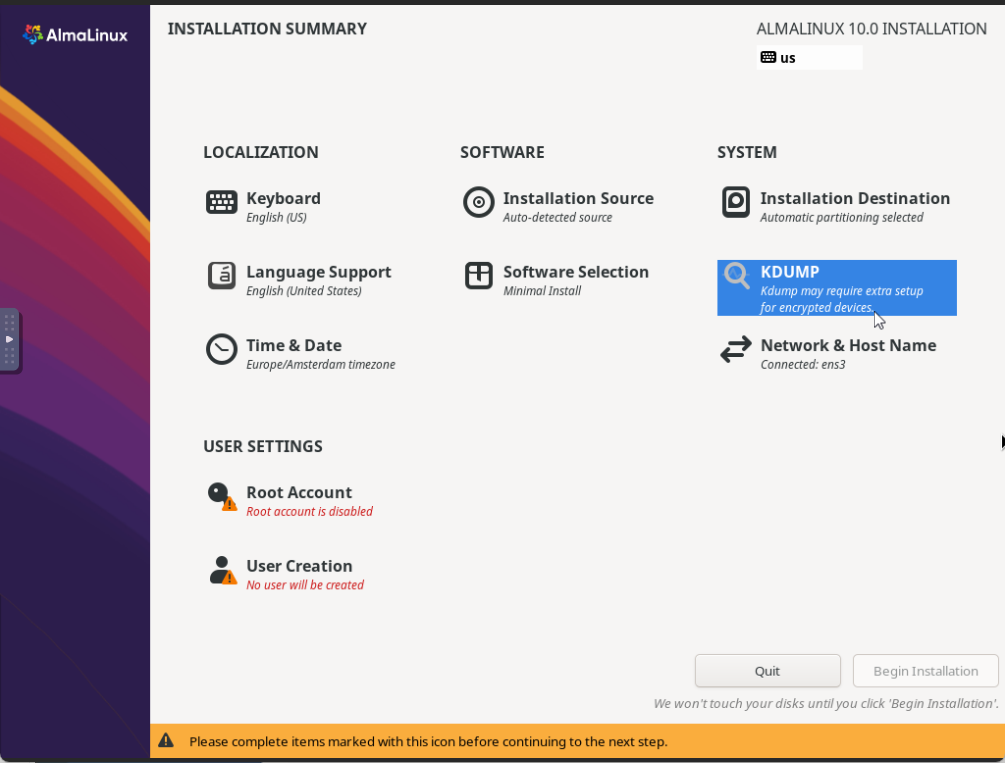Open the User Creation title
The height and width of the screenshot is (763, 1005).
[x=299, y=566]
